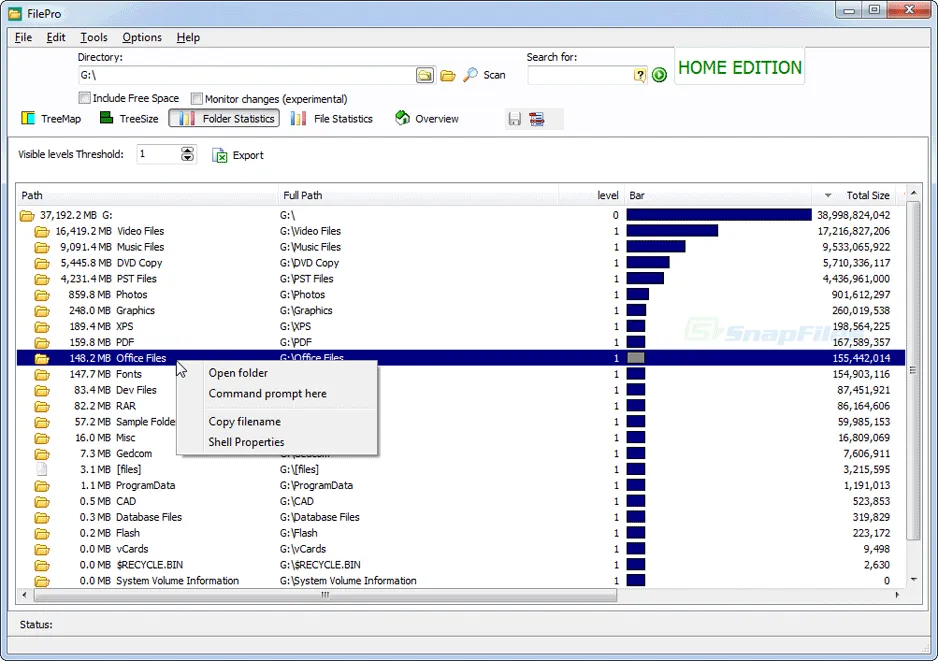Click the DVD Copy folder icon
The height and width of the screenshot is (661, 938).
pos(41,263)
